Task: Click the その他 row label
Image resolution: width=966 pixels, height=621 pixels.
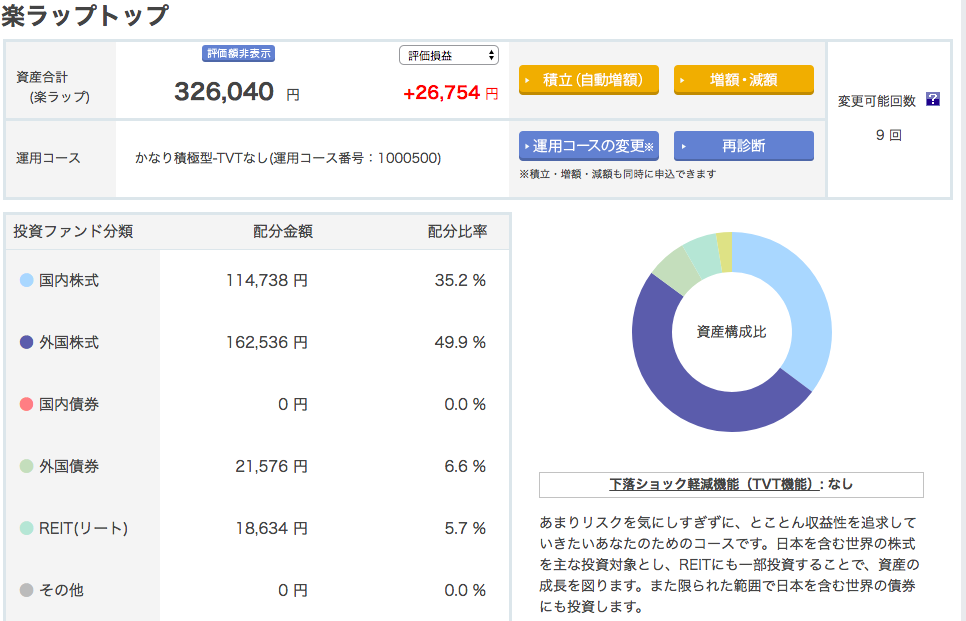Action: tap(61, 590)
